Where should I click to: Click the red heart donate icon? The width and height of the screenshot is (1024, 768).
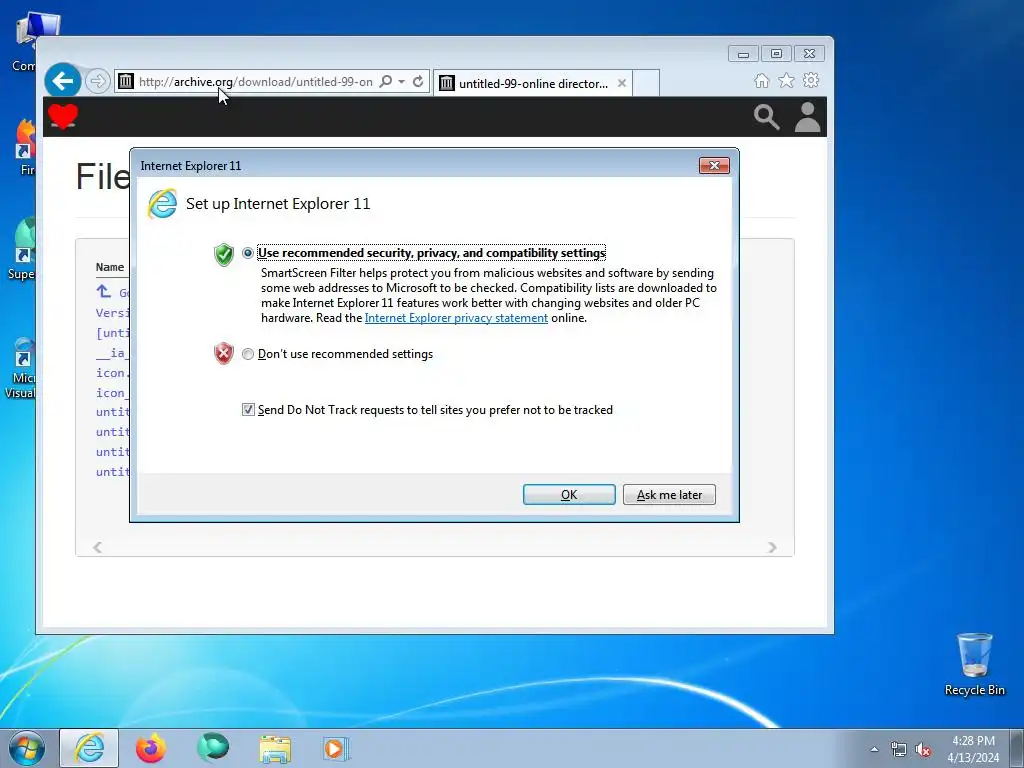[x=63, y=117]
